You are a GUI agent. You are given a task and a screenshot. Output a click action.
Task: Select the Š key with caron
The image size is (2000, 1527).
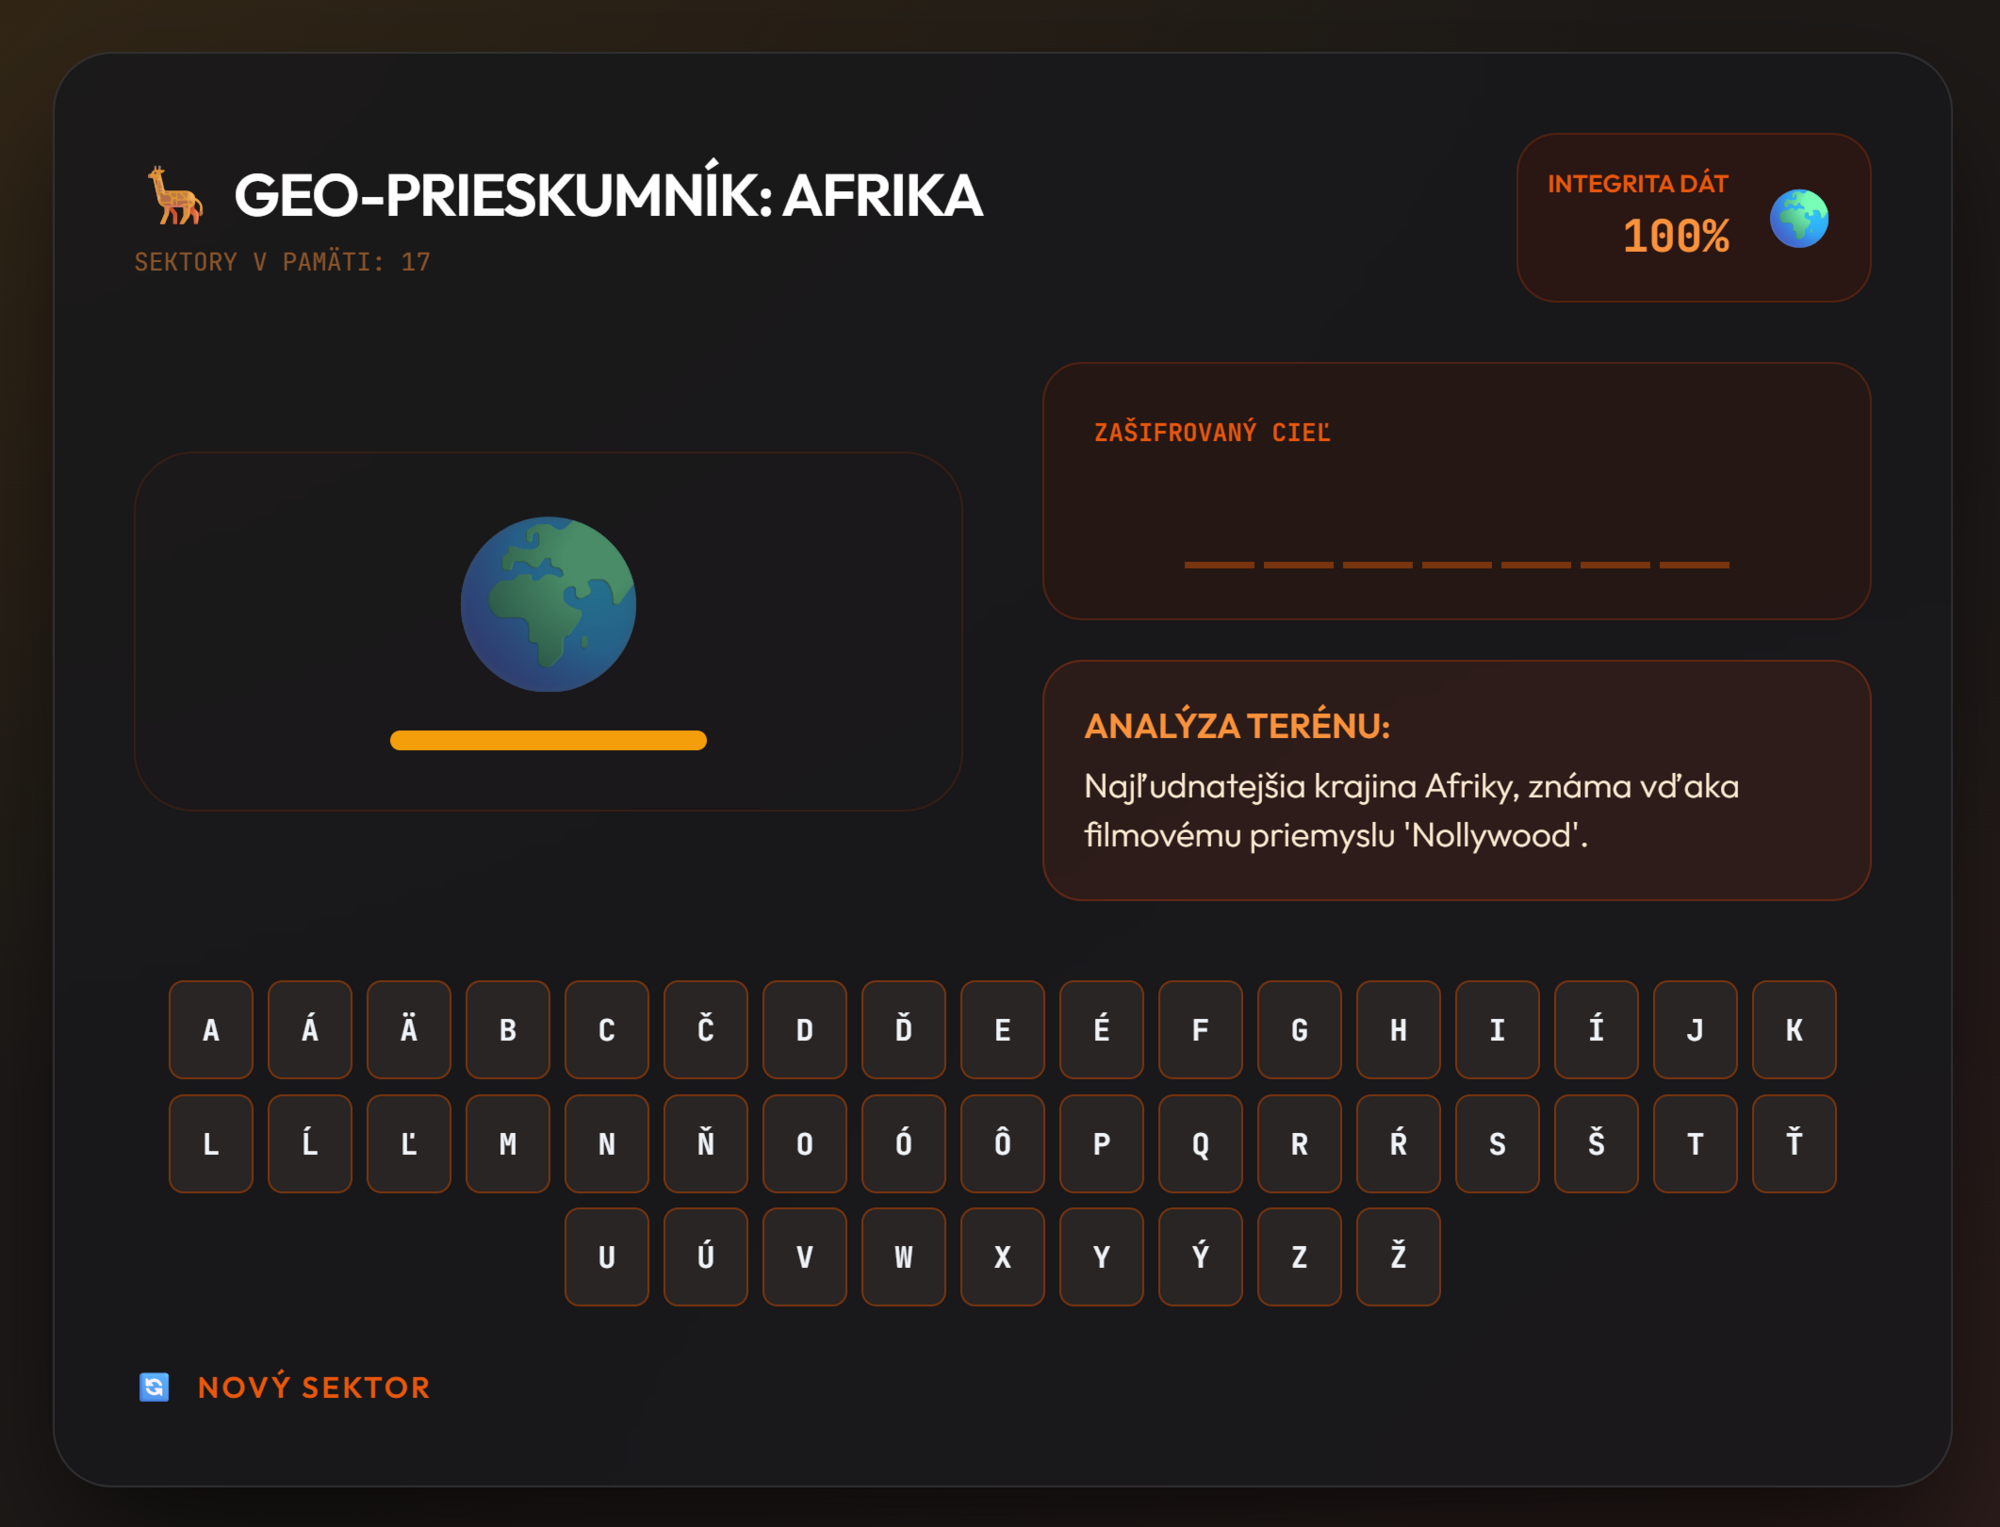1596,1144
